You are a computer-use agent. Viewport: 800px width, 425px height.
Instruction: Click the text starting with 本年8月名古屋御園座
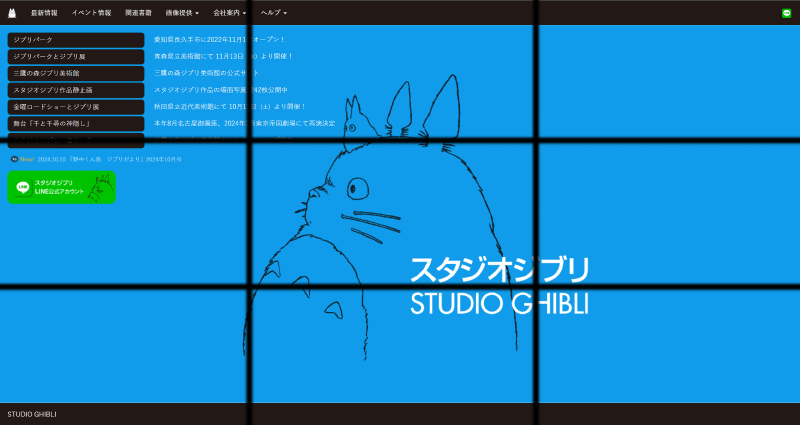(244, 123)
